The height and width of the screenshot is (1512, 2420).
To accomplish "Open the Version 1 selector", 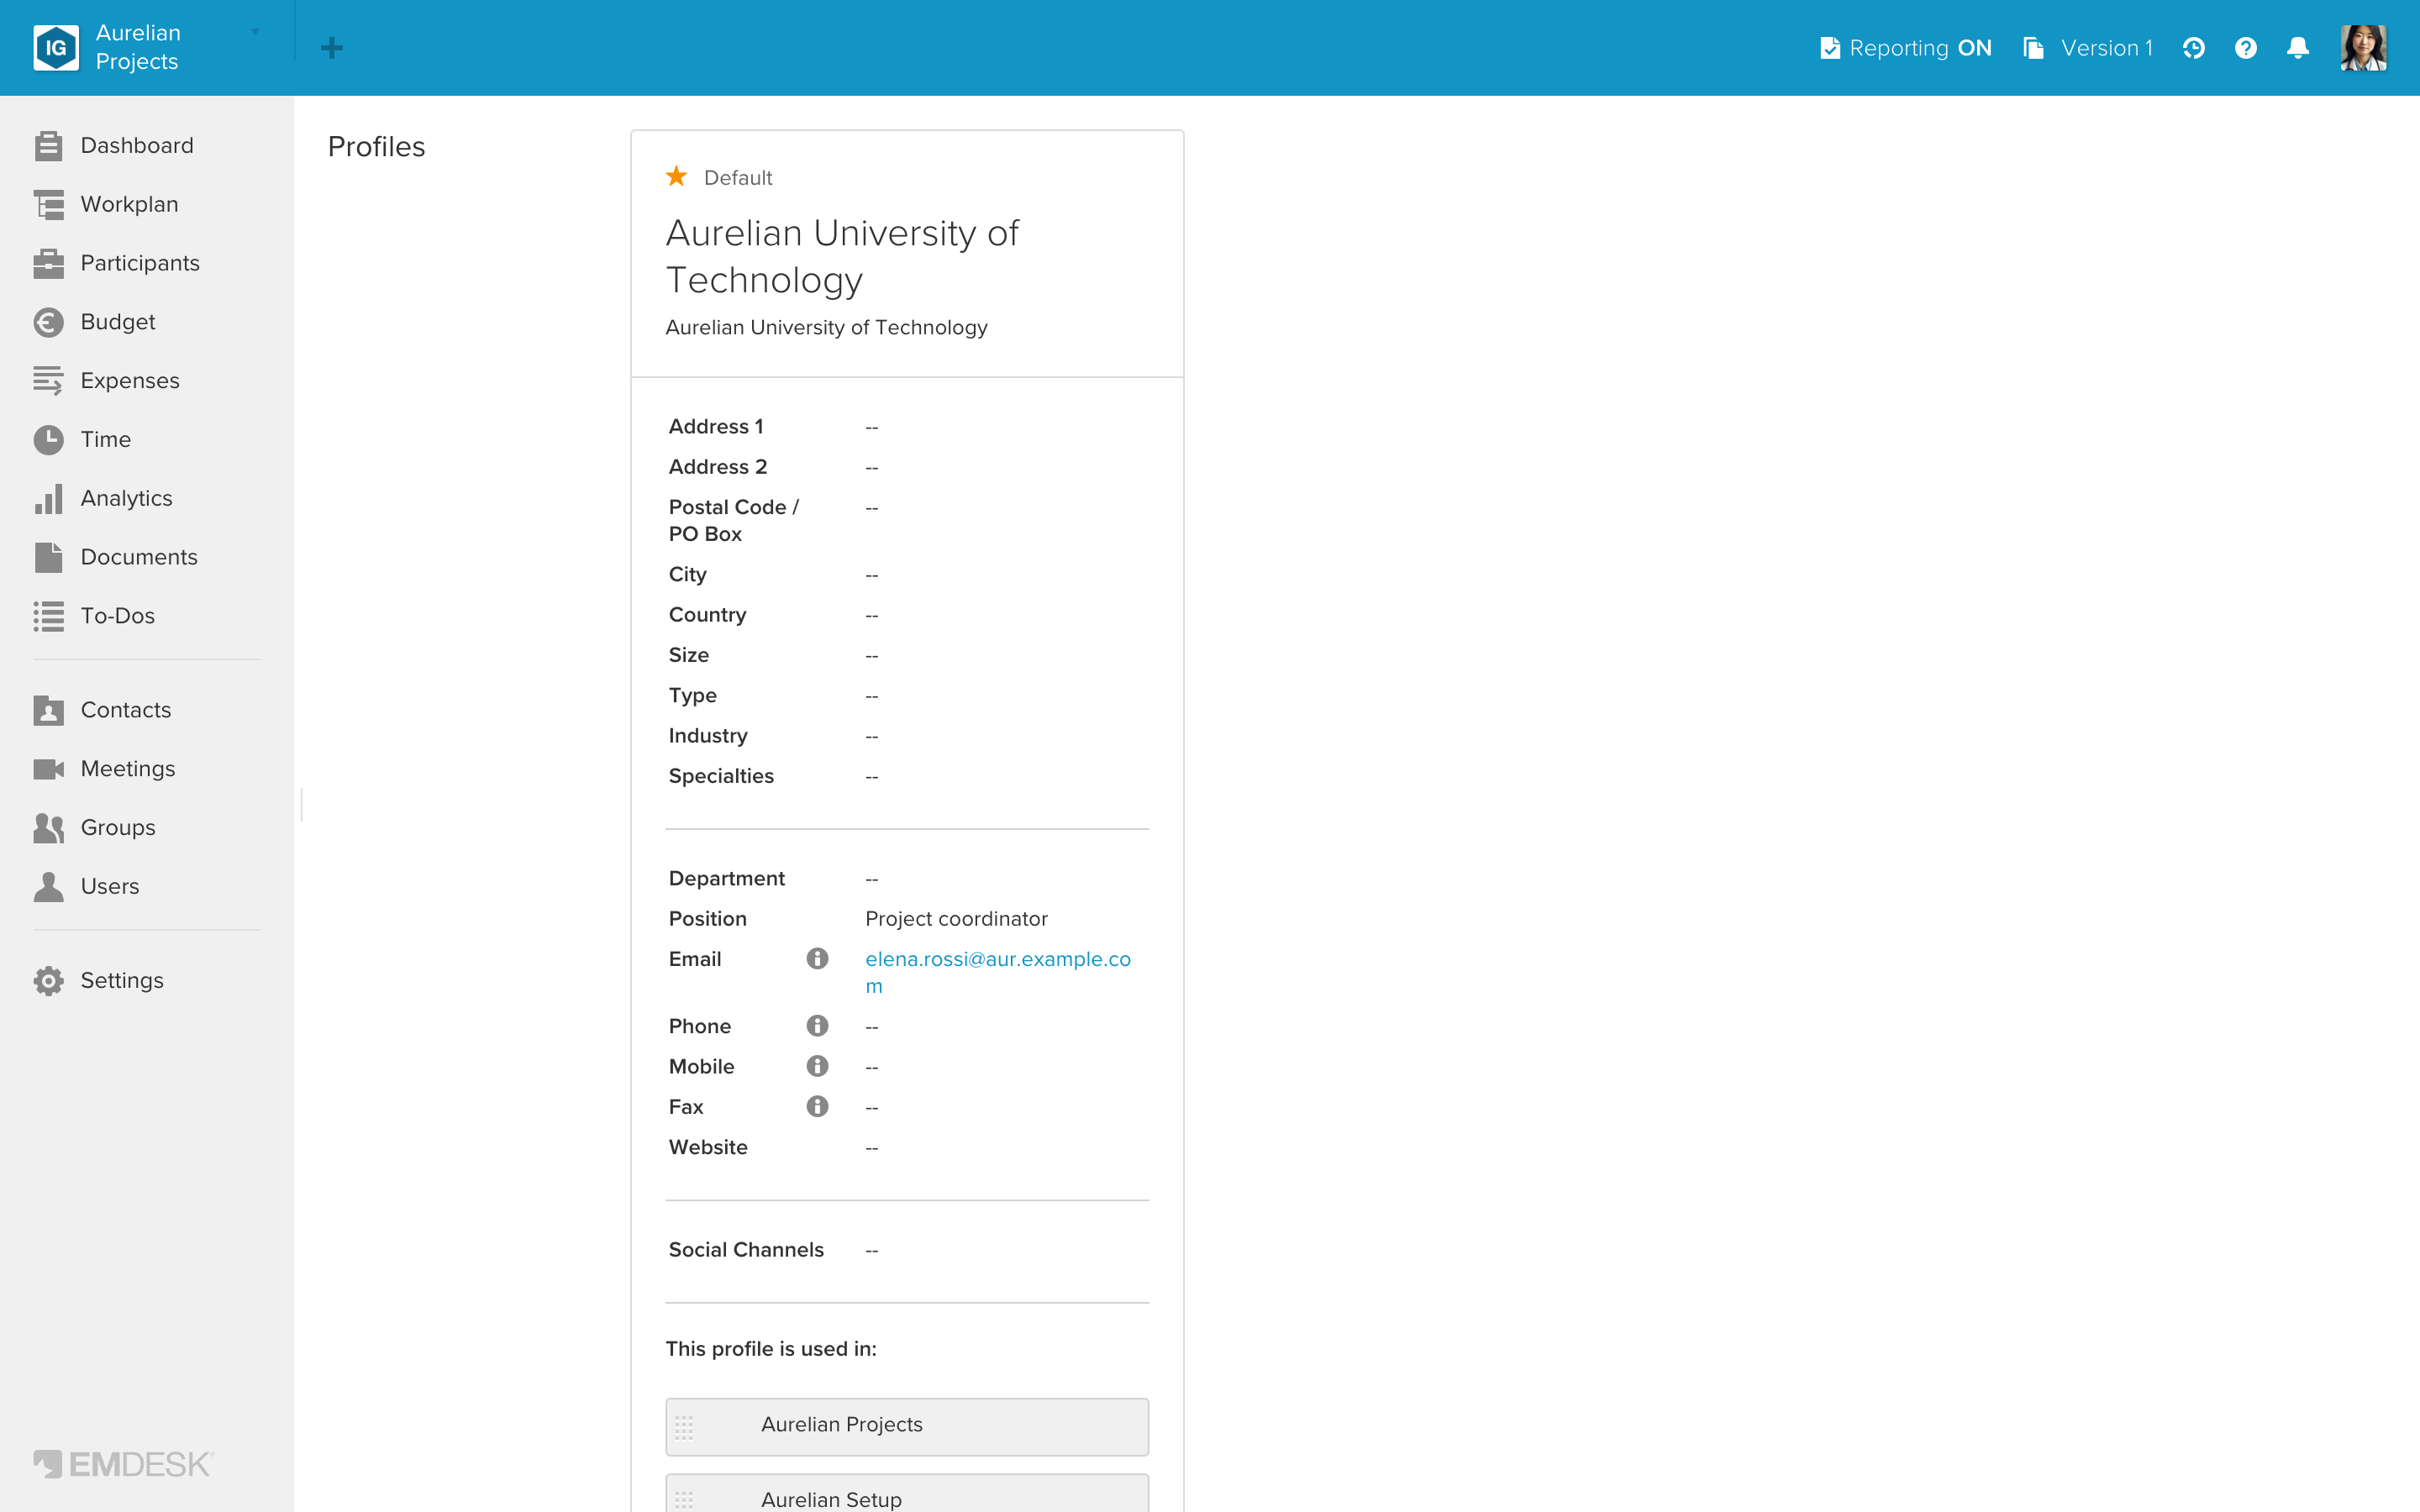I will [2088, 48].
